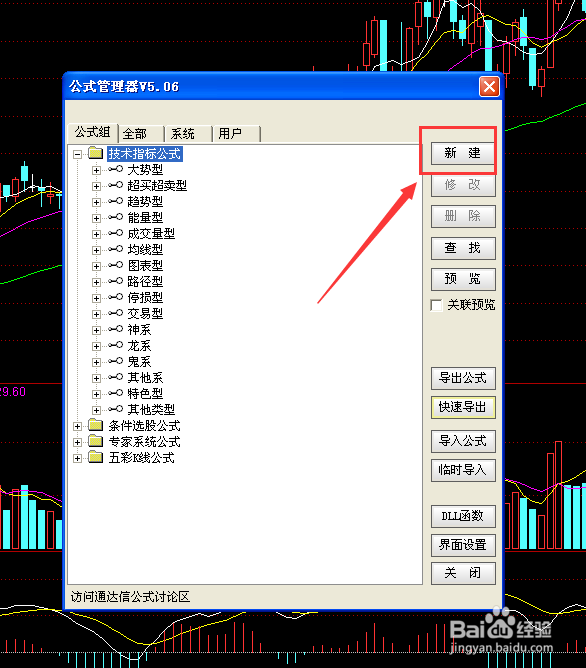Expand the 五彩K线公式 folder
This screenshot has width=586, height=668.
(77, 458)
